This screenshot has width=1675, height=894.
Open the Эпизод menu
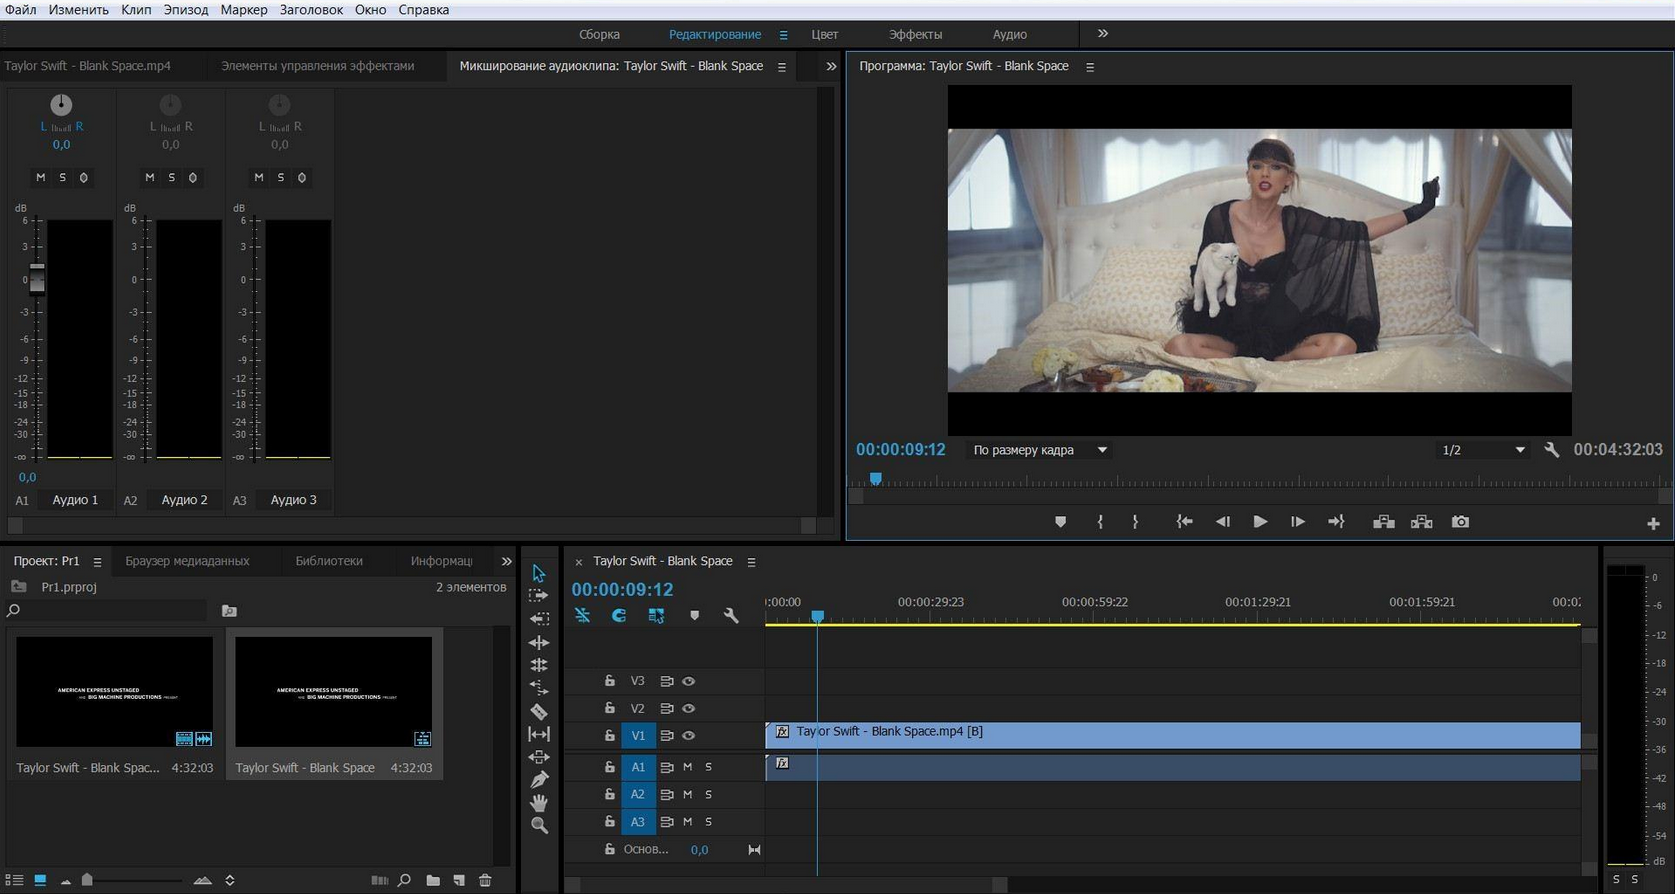pos(186,9)
